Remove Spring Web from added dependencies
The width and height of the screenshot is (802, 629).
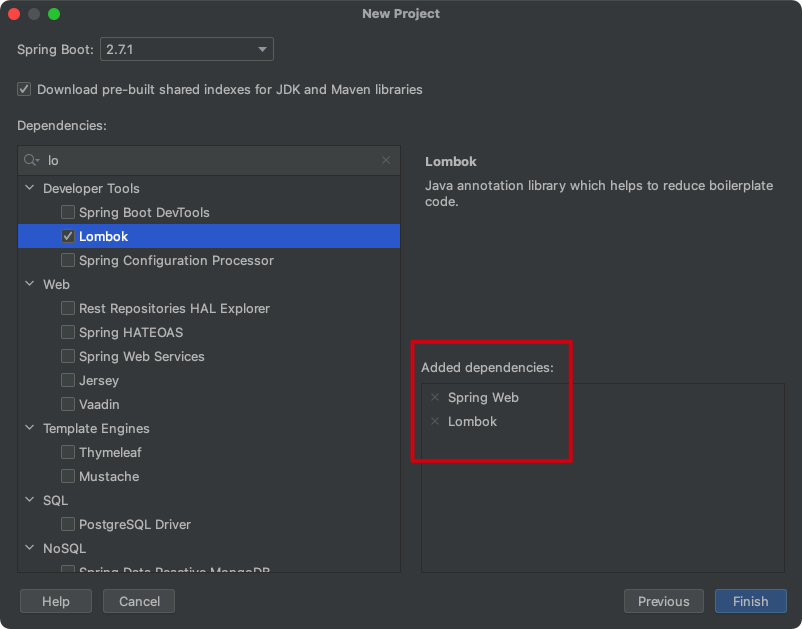[x=435, y=397]
